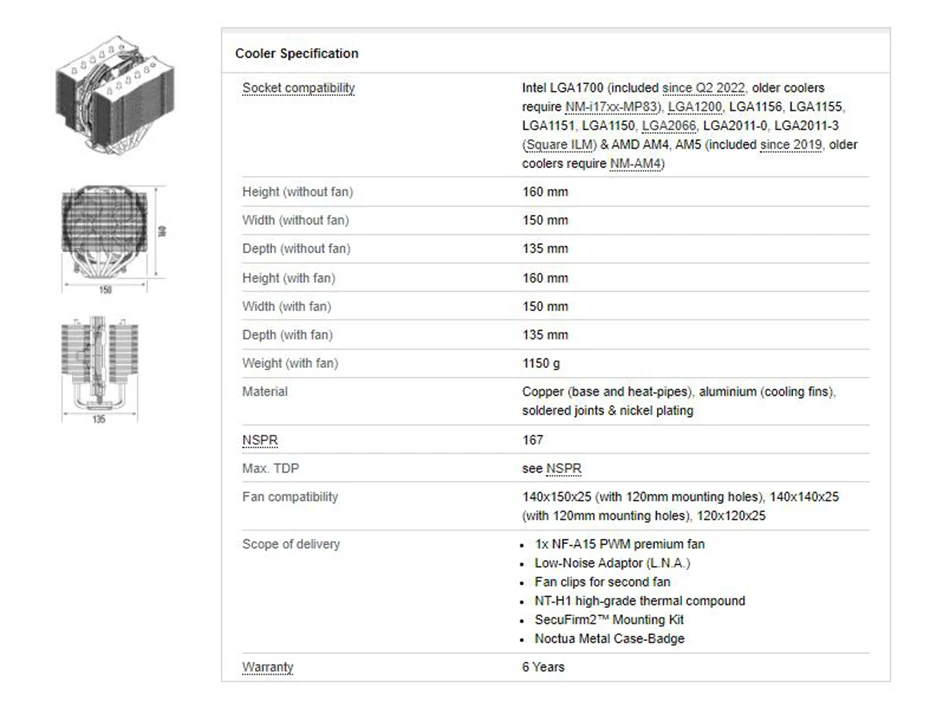The image size is (930, 714).
Task: Click the Cooler Specification table heading
Action: pos(296,53)
